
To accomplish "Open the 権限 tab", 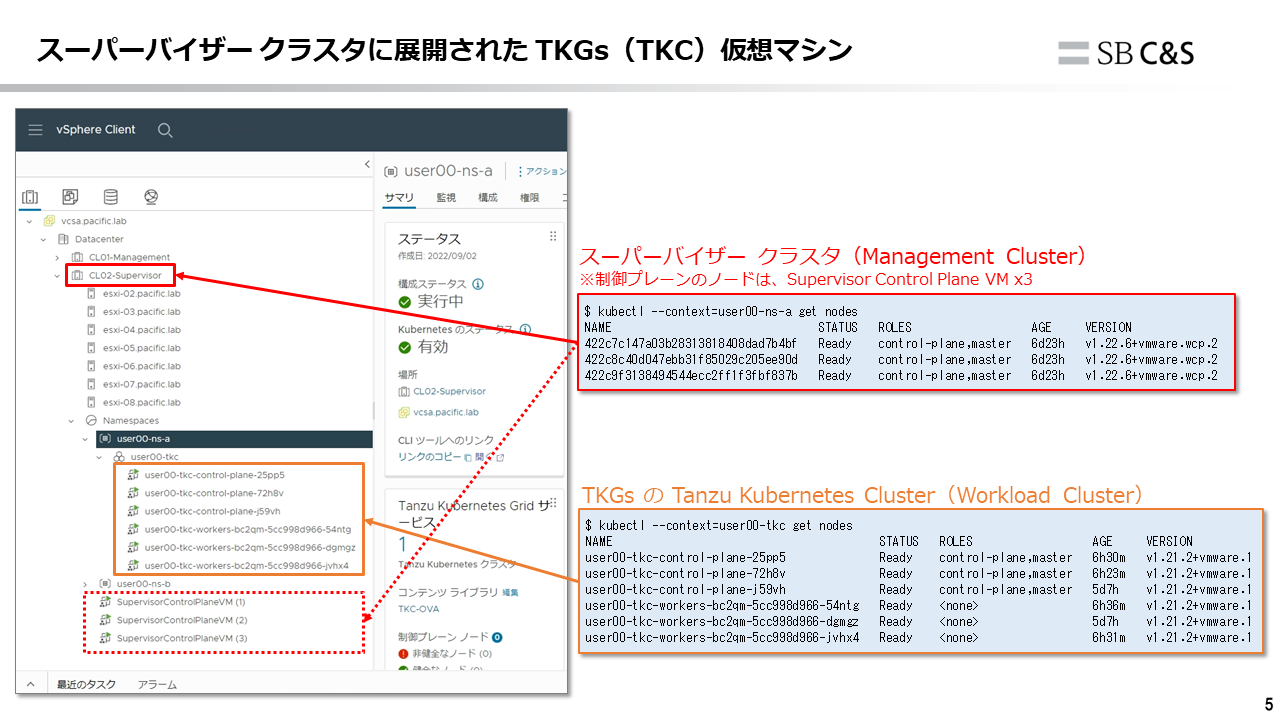I will coord(530,198).
